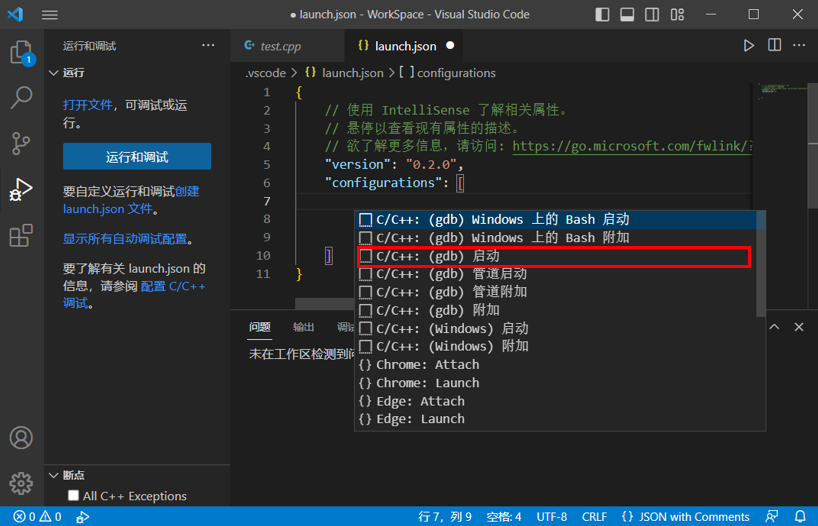Open customize layout icon in title bar
This screenshot has width=818, height=526.
click(677, 15)
